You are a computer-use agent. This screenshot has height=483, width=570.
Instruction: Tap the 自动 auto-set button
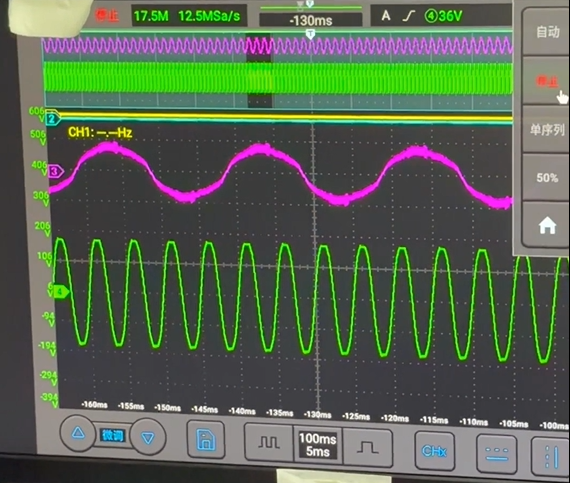pos(547,32)
